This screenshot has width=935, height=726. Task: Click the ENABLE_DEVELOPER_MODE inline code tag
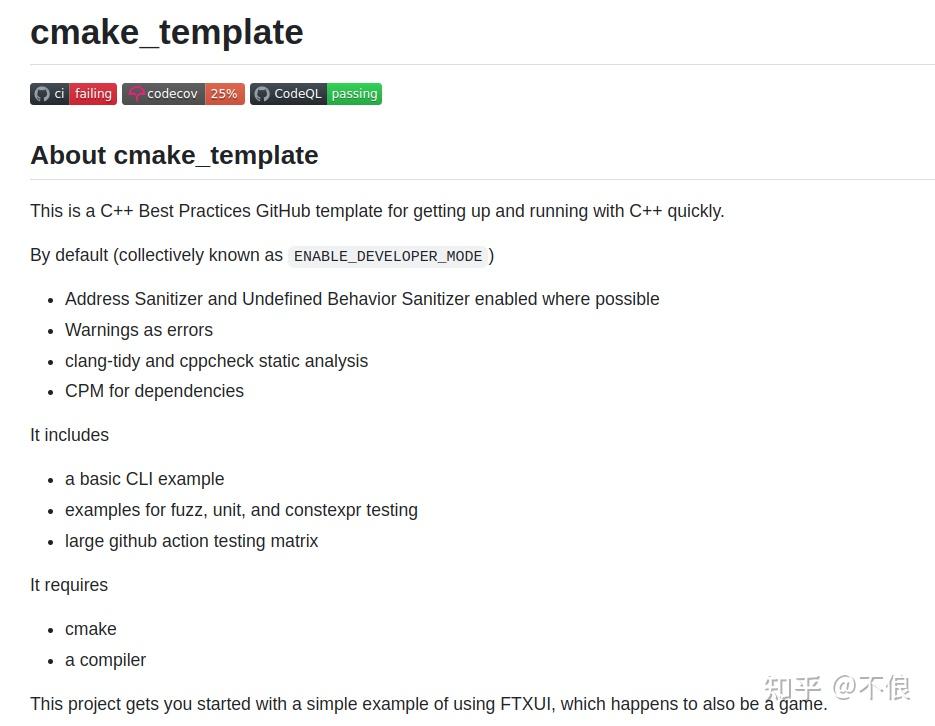[388, 256]
